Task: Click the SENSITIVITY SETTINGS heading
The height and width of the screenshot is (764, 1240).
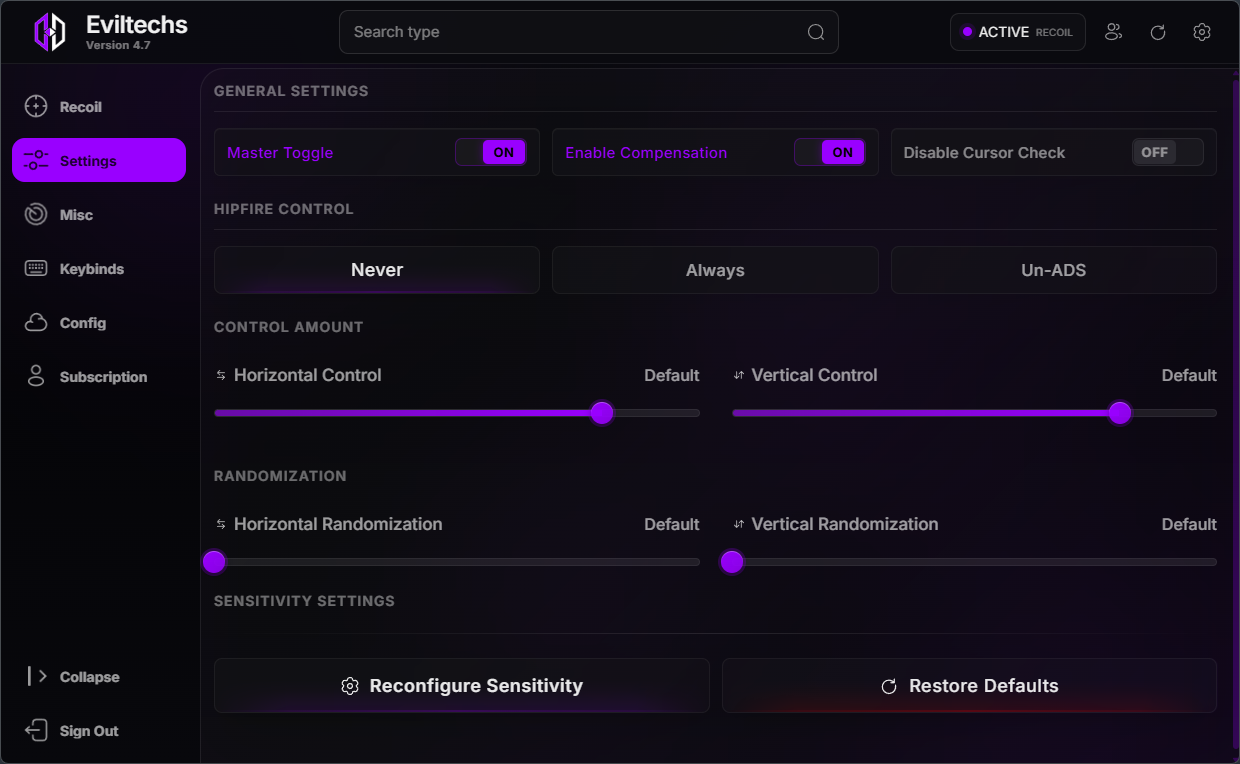Action: point(304,601)
